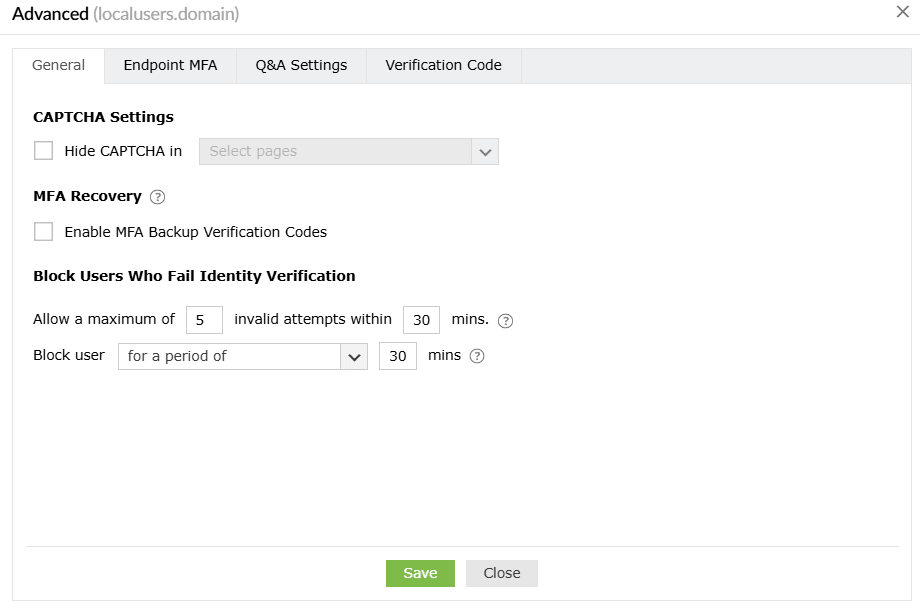920x613 pixels.
Task: Click the Select pages dropdown arrow
Action: [485, 151]
